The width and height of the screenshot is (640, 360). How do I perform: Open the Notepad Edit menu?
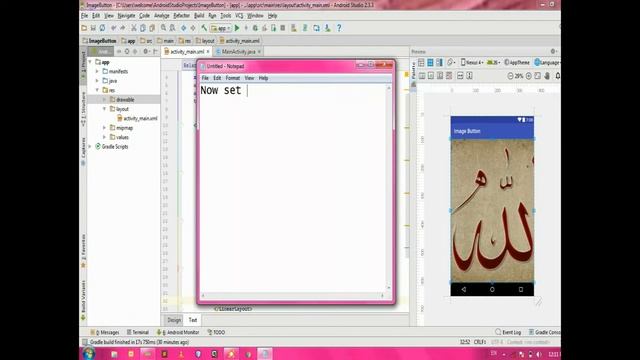217,78
